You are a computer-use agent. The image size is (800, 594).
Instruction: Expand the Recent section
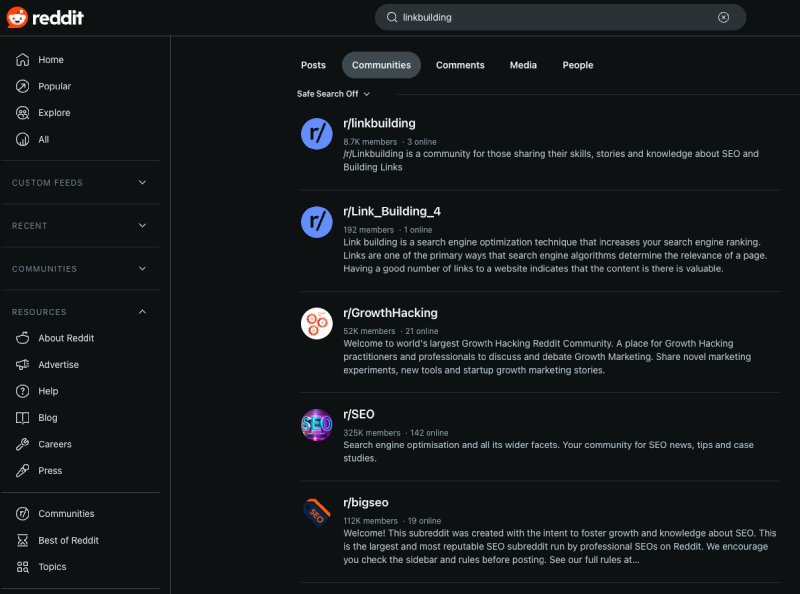click(x=80, y=226)
